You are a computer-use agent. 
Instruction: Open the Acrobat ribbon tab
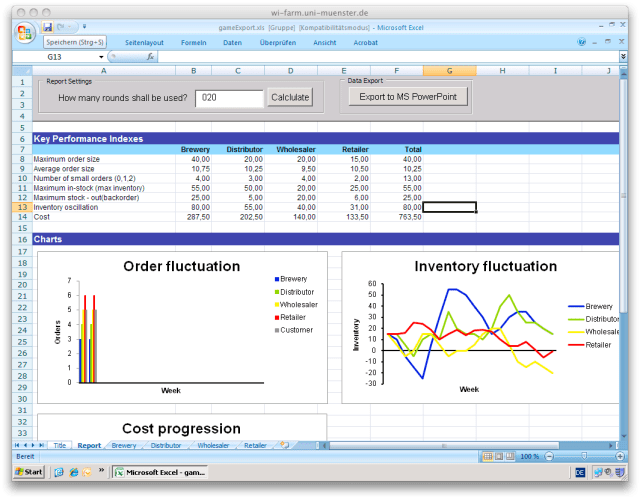tap(365, 42)
